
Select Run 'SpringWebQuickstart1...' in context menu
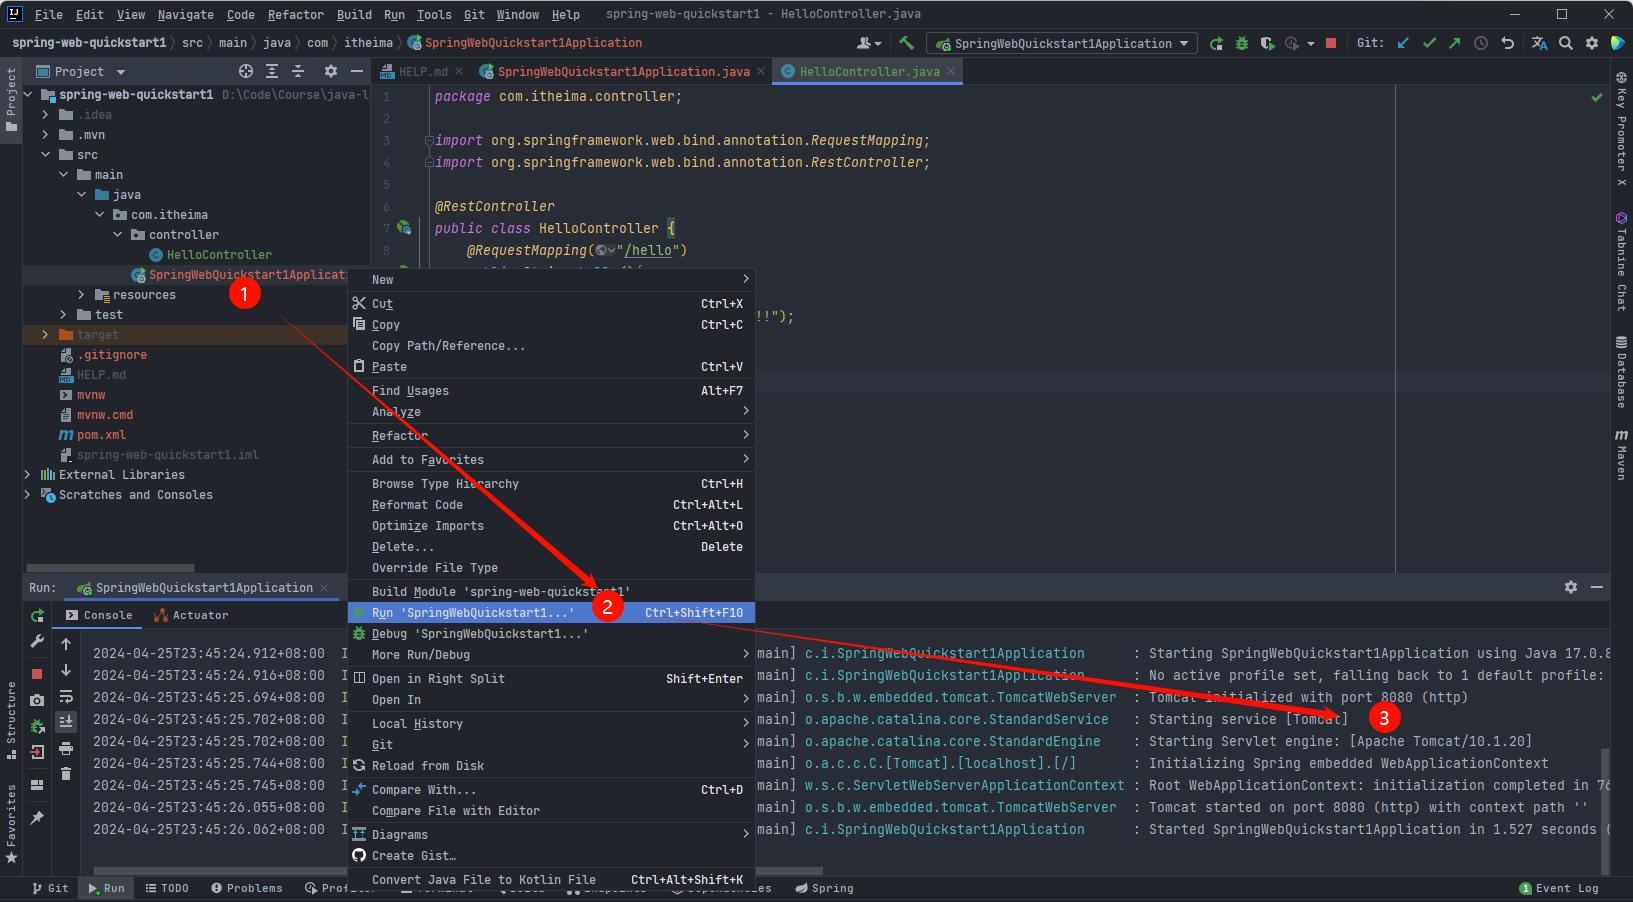[x=551, y=612]
